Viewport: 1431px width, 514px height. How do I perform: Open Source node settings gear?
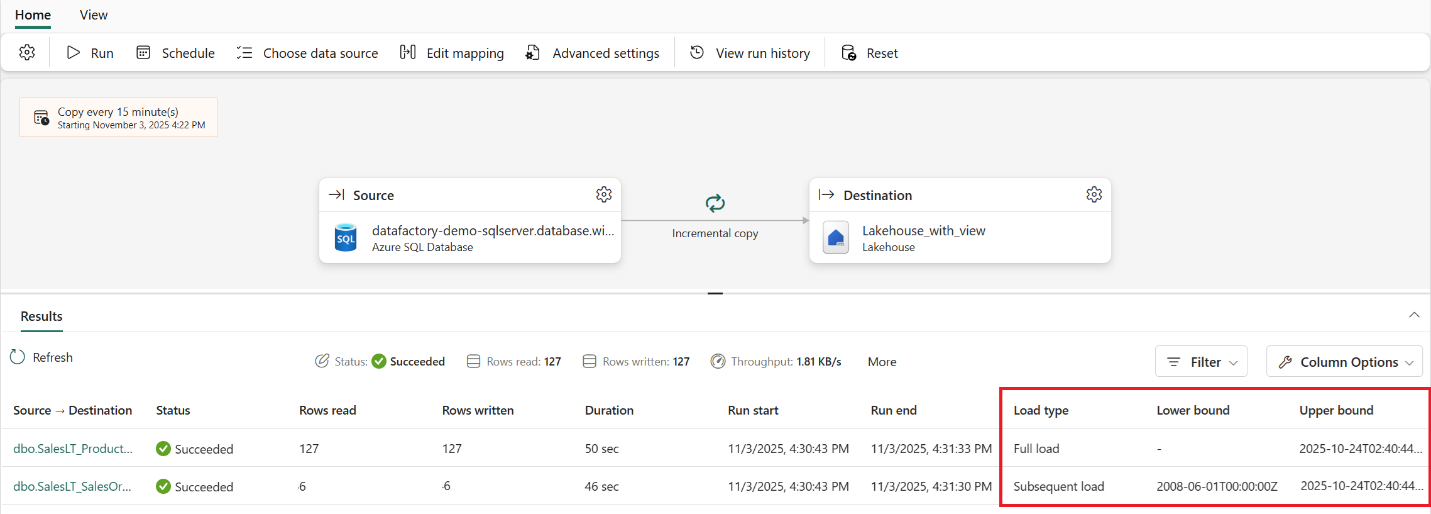(x=603, y=195)
